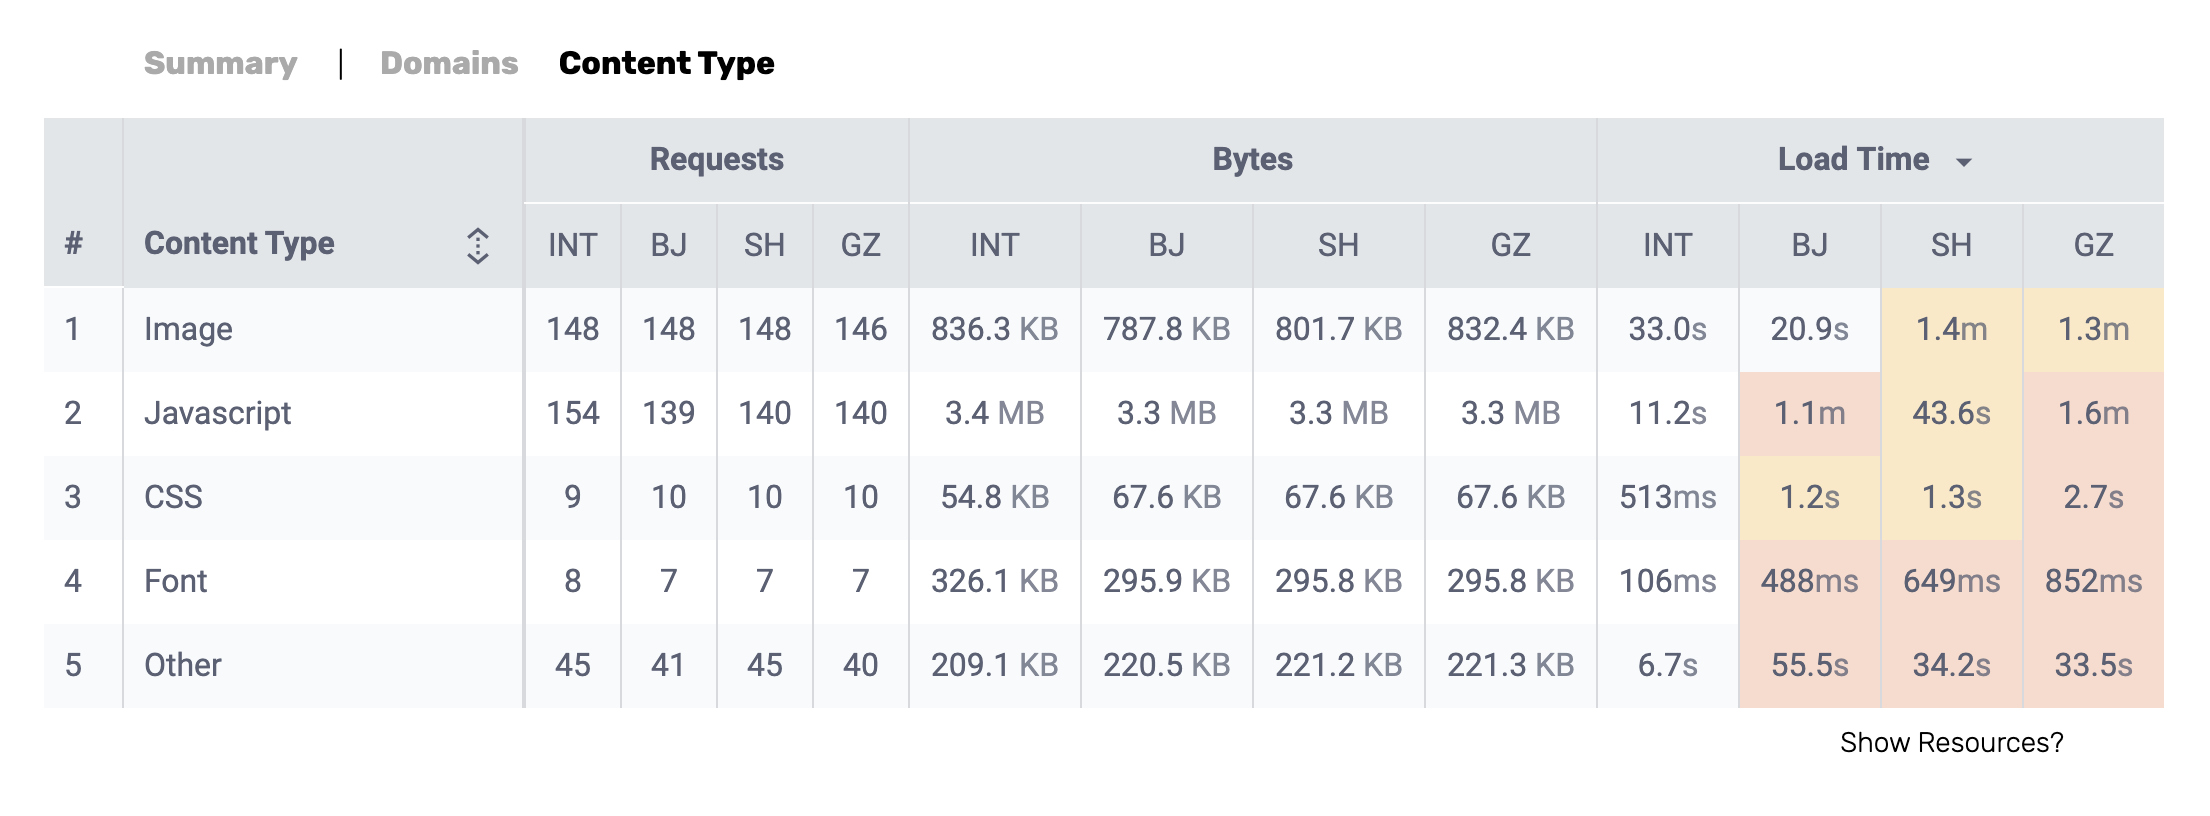
Task: Select the Content Type tab
Action: [x=666, y=63]
